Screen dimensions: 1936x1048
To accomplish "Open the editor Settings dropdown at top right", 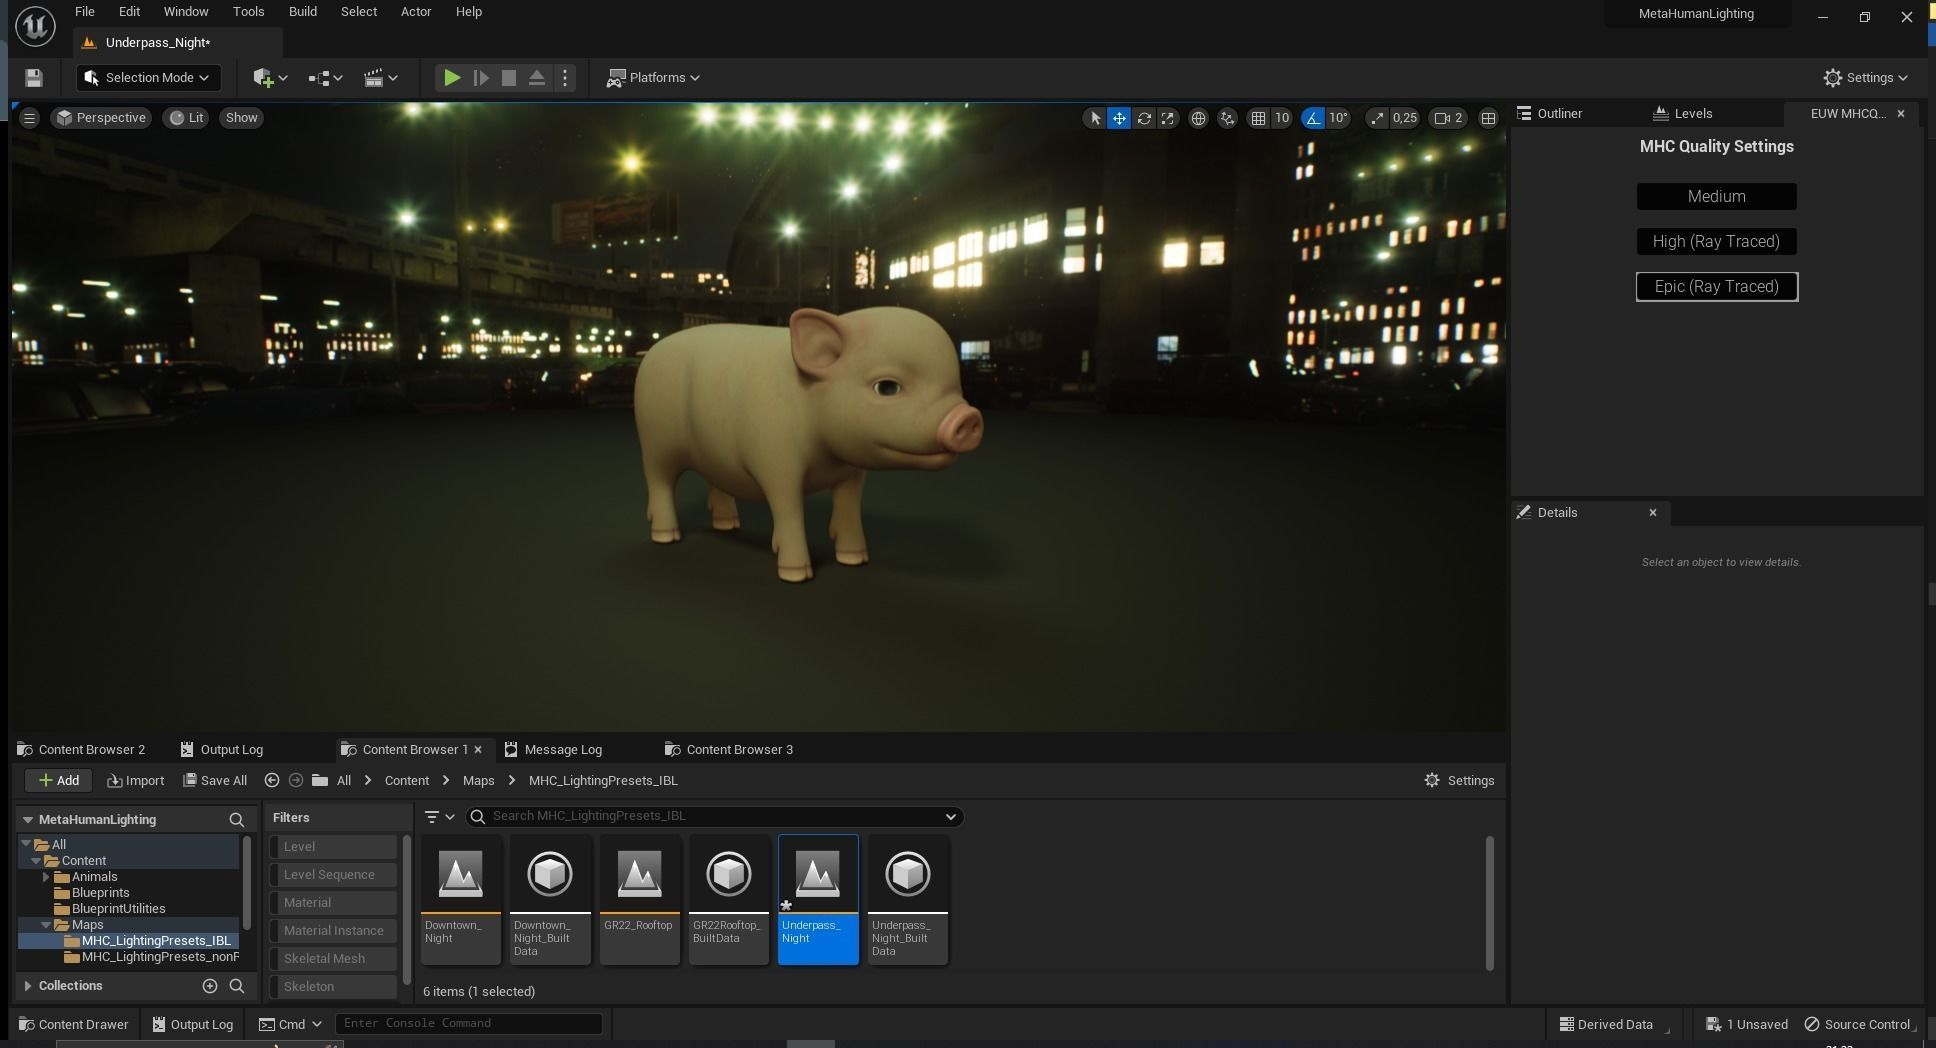I will [1865, 78].
